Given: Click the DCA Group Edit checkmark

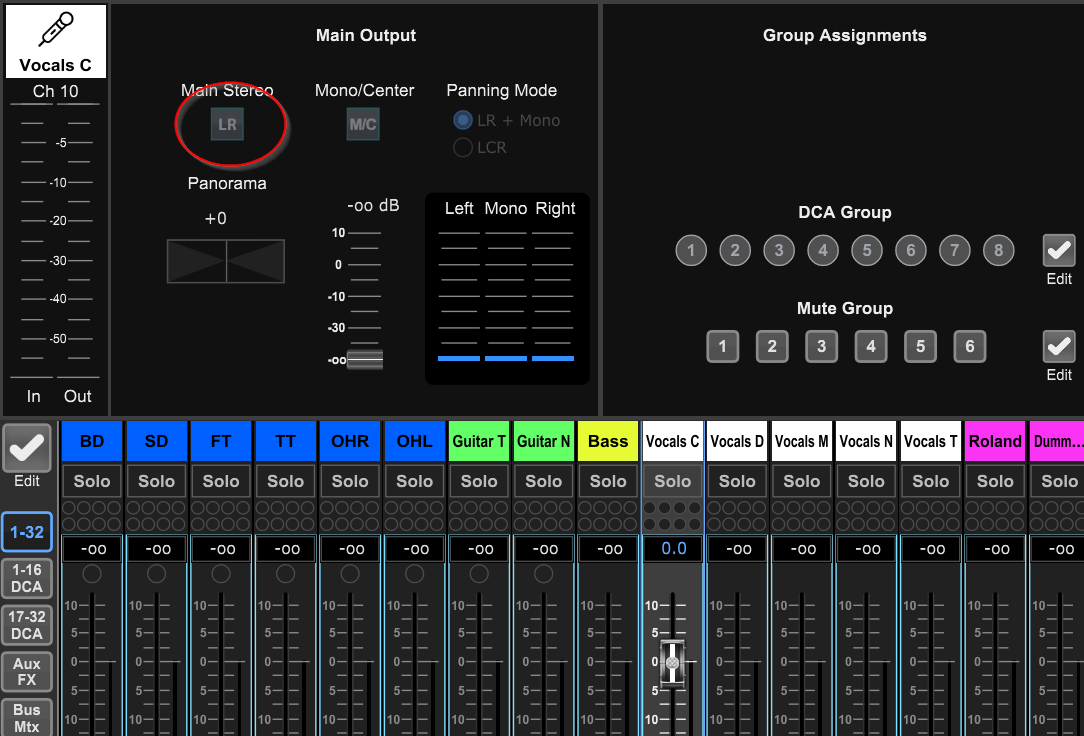Looking at the screenshot, I should tap(1059, 250).
